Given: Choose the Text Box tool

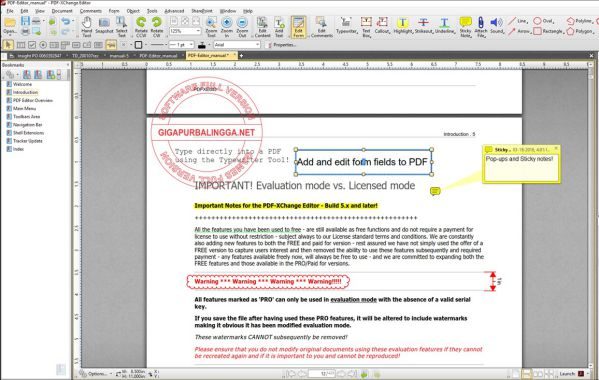Looking at the screenshot, I should pyautogui.click(x=366, y=27).
